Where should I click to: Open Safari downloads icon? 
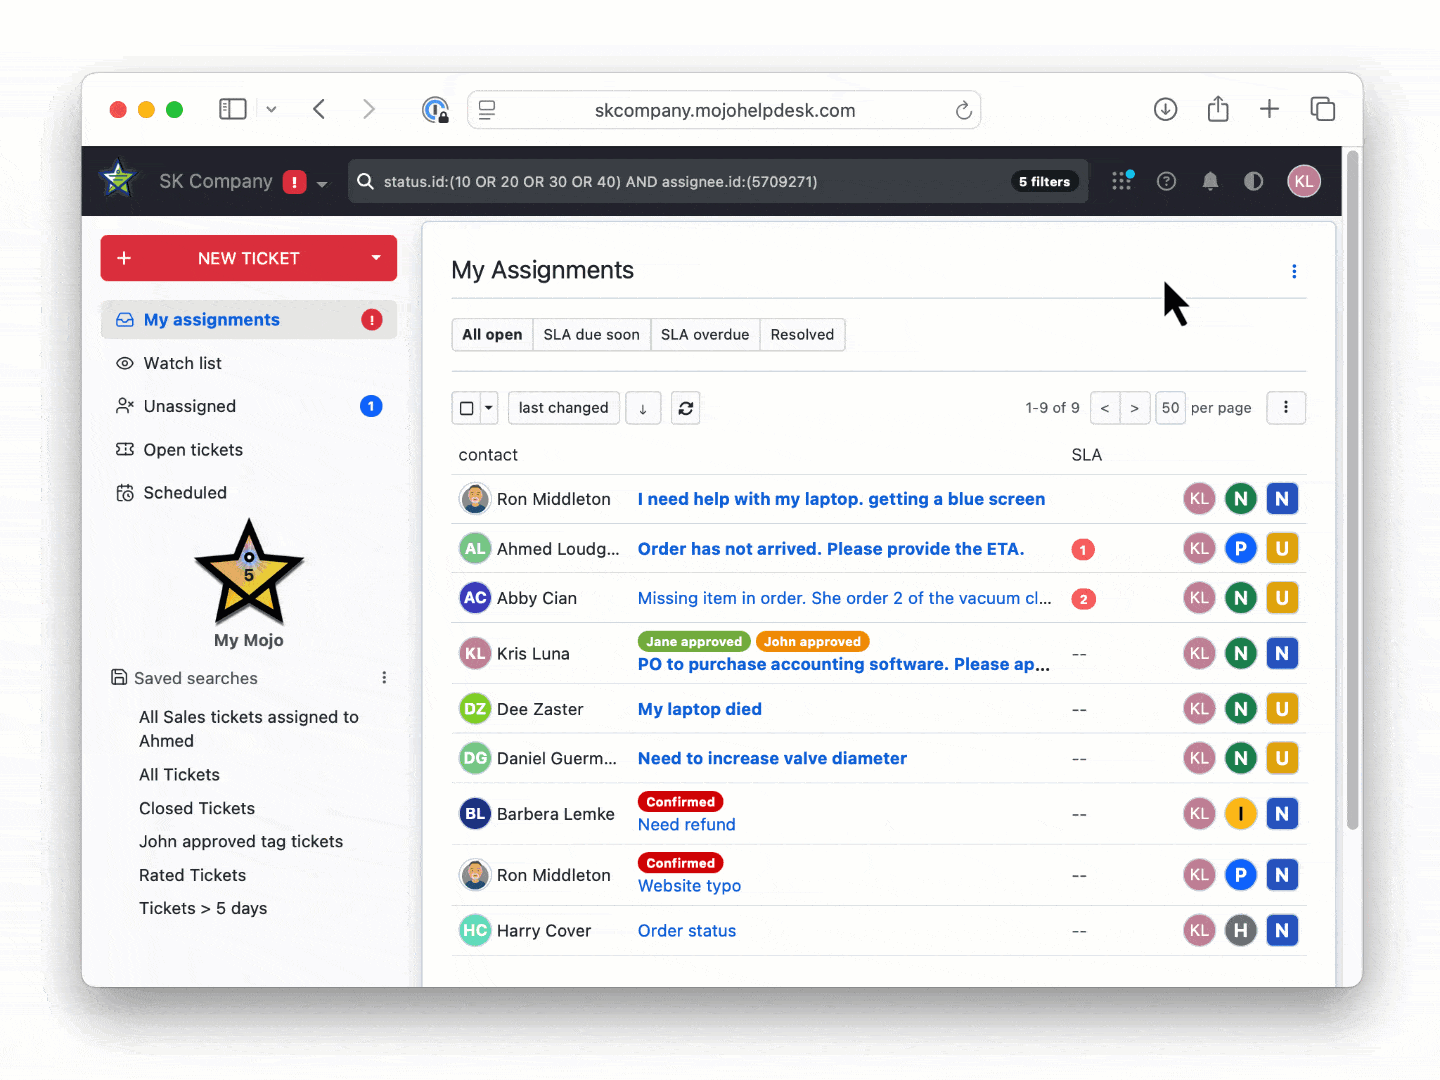click(1165, 109)
